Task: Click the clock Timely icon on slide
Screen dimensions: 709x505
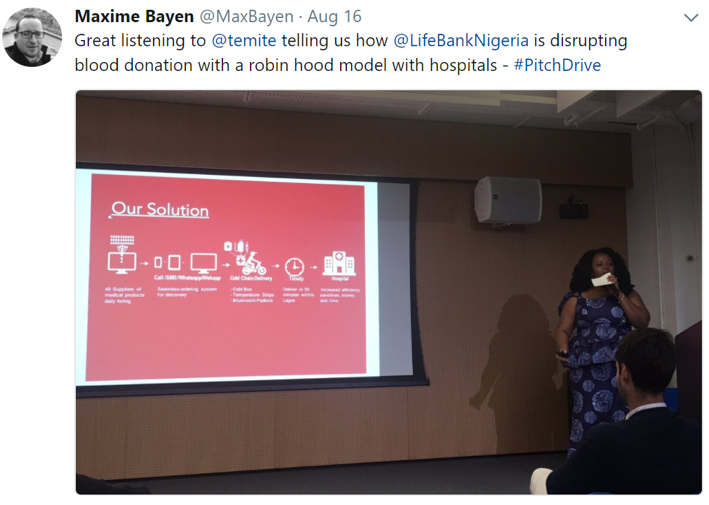Action: click(x=294, y=267)
